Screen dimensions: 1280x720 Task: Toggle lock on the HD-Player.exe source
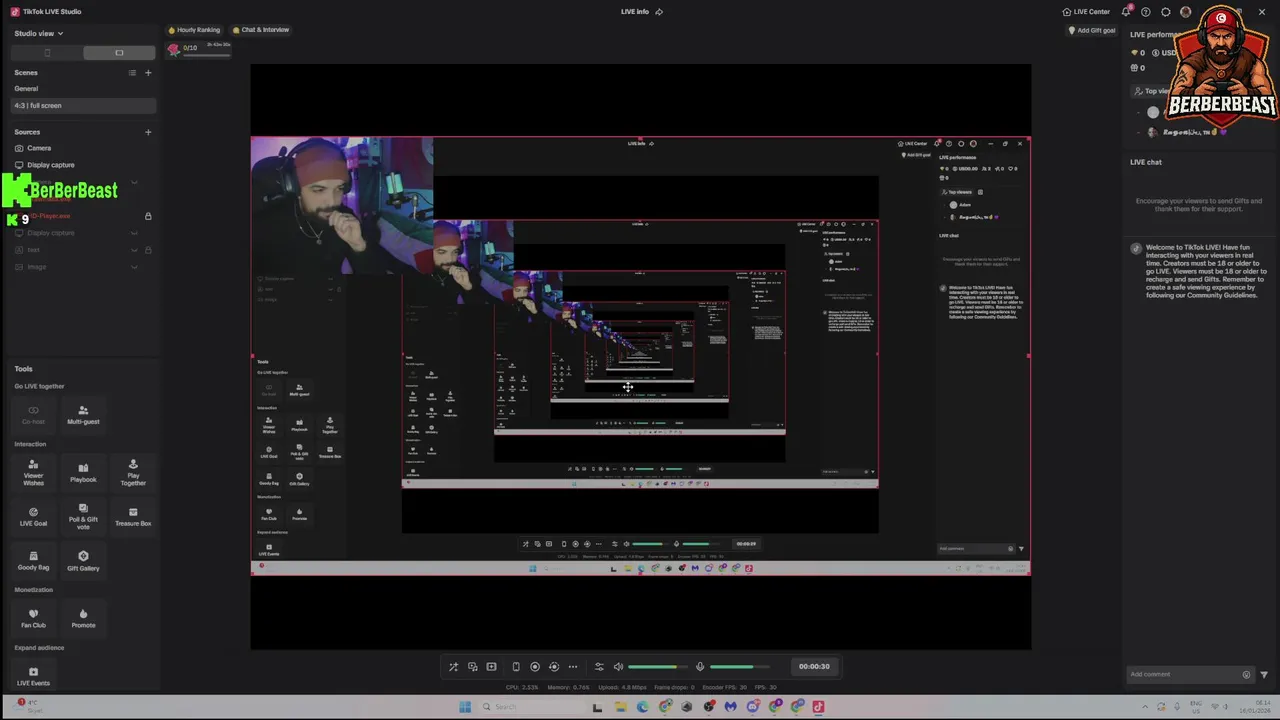click(148, 216)
